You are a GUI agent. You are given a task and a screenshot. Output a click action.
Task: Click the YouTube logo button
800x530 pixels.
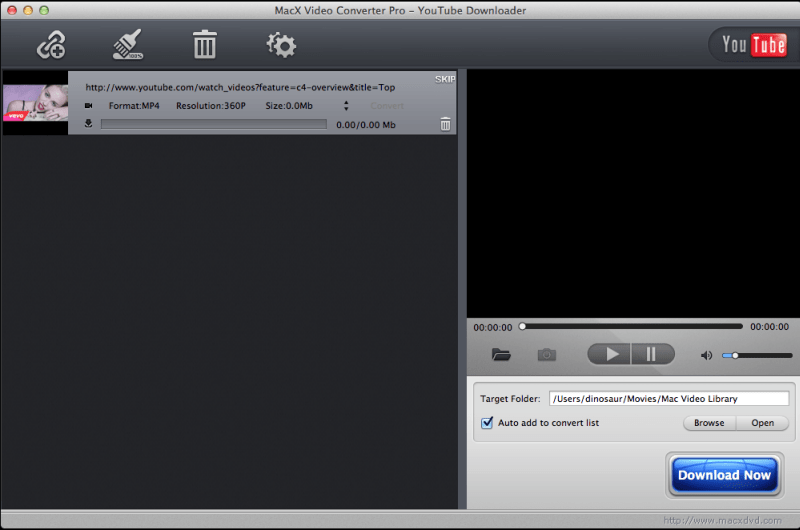click(x=754, y=45)
